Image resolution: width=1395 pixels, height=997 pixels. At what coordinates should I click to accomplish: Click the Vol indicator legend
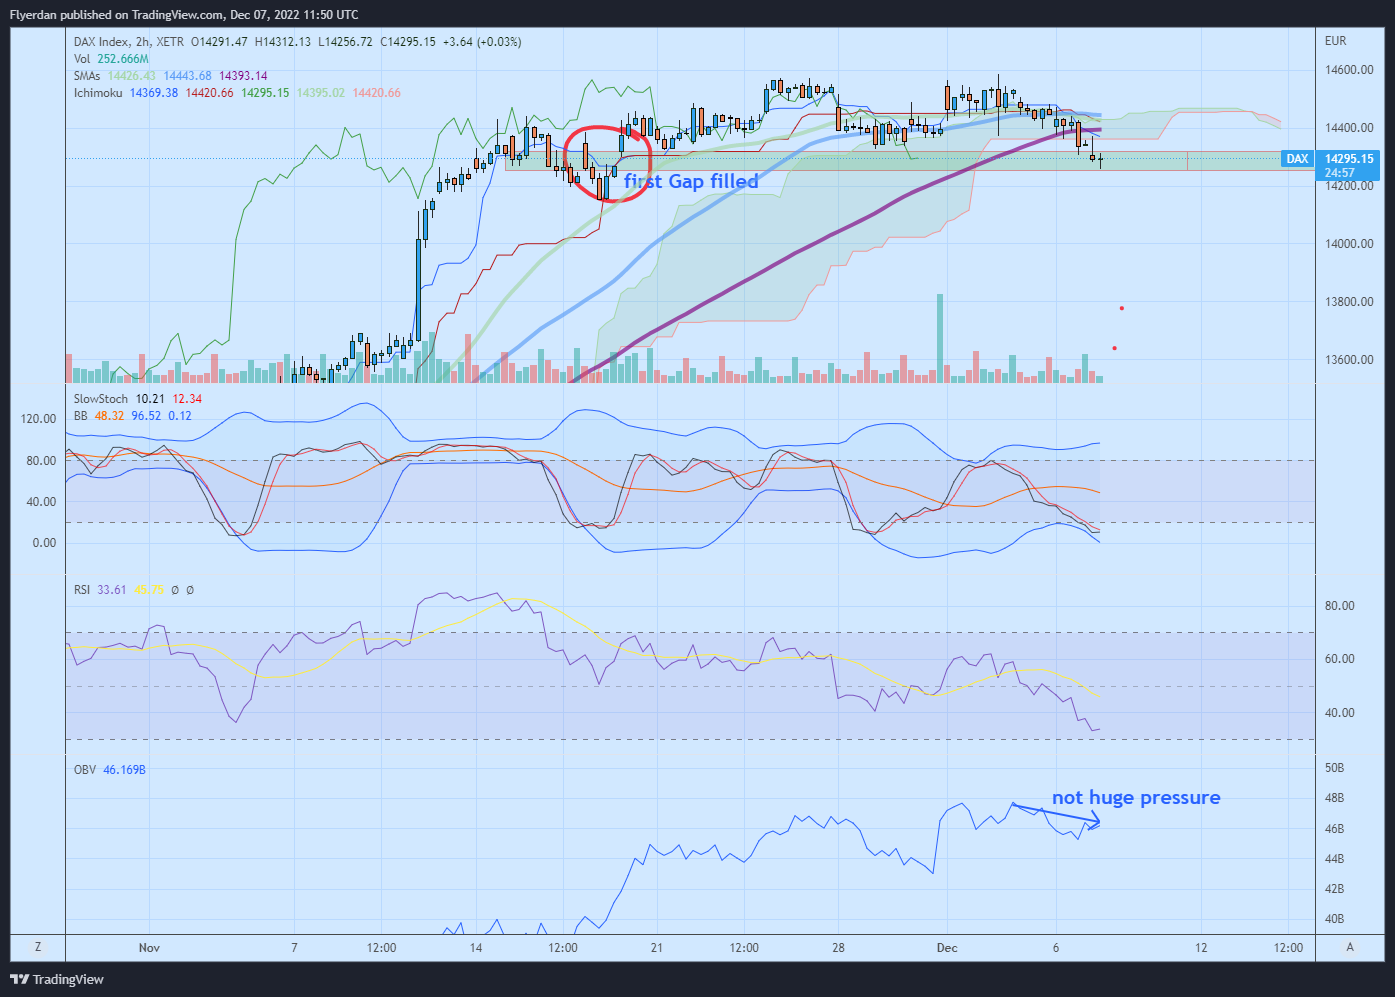82,59
